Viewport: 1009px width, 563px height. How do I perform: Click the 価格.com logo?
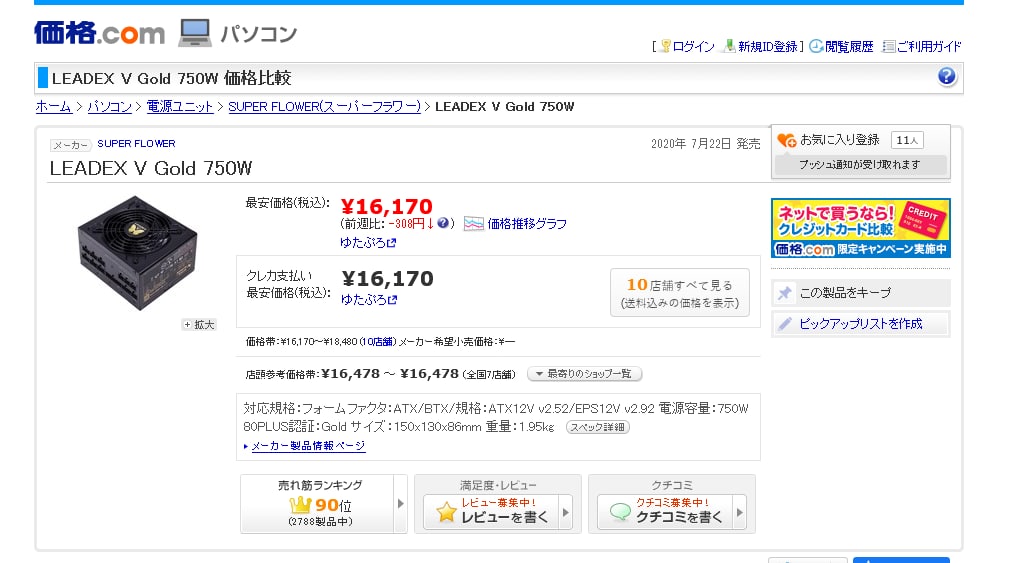coord(99,32)
